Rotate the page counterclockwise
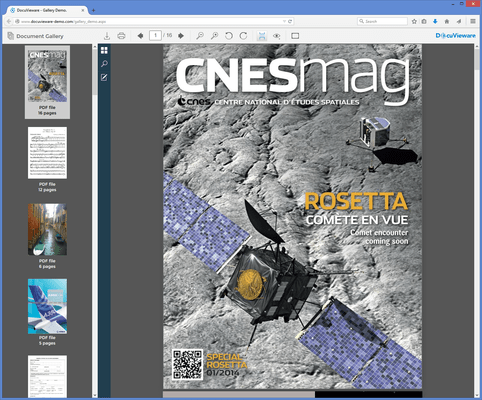This screenshot has height=400, width=482. click(229, 36)
